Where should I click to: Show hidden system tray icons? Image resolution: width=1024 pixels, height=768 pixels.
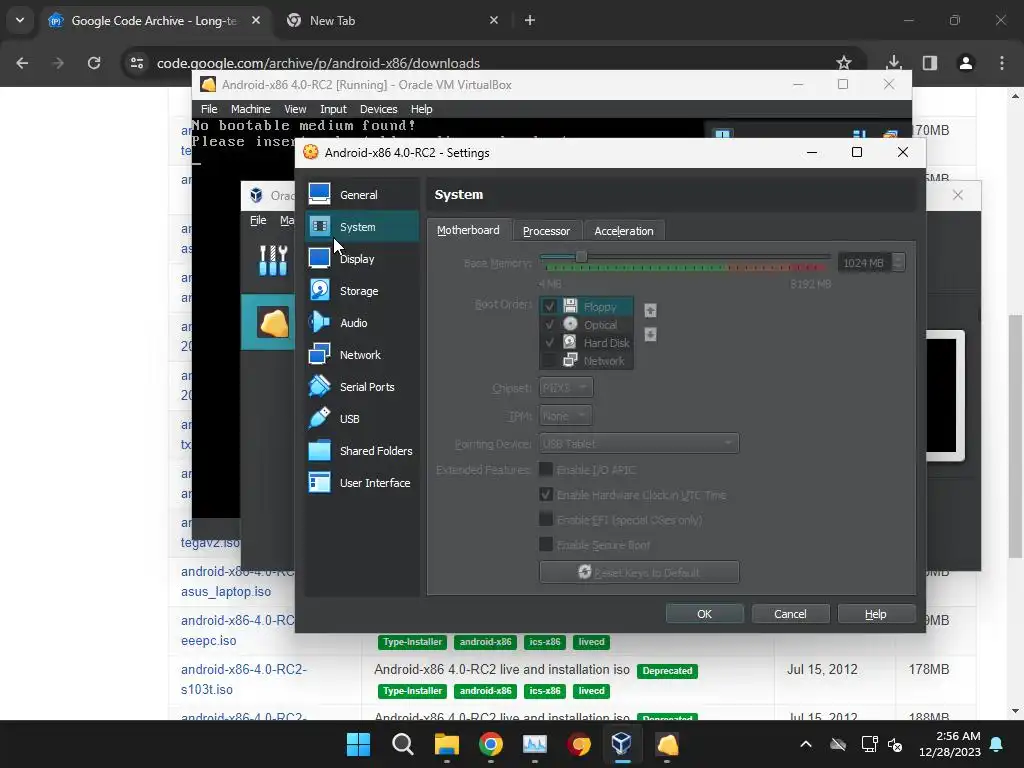(x=806, y=744)
